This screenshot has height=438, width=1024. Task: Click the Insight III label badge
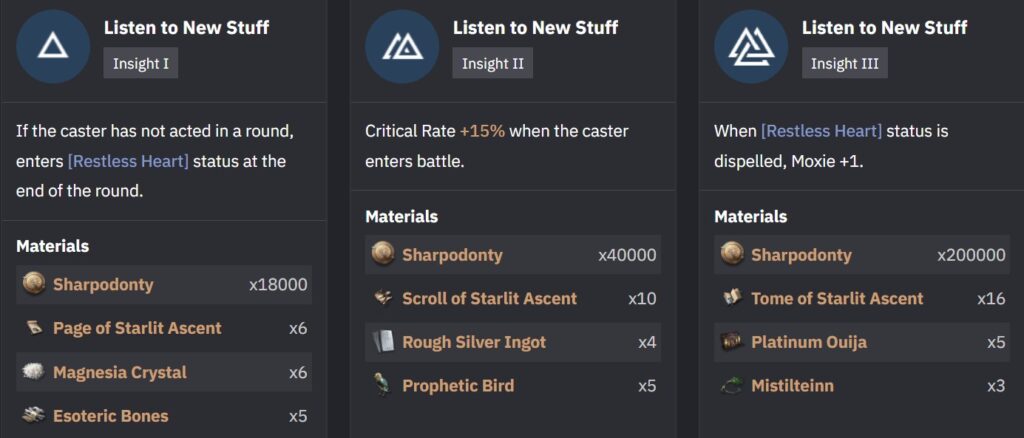844,64
